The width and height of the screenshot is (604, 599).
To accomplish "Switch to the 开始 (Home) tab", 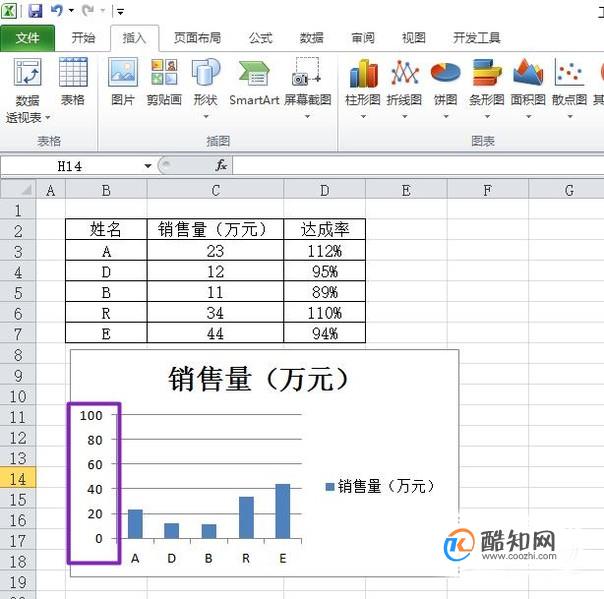I will [83, 38].
